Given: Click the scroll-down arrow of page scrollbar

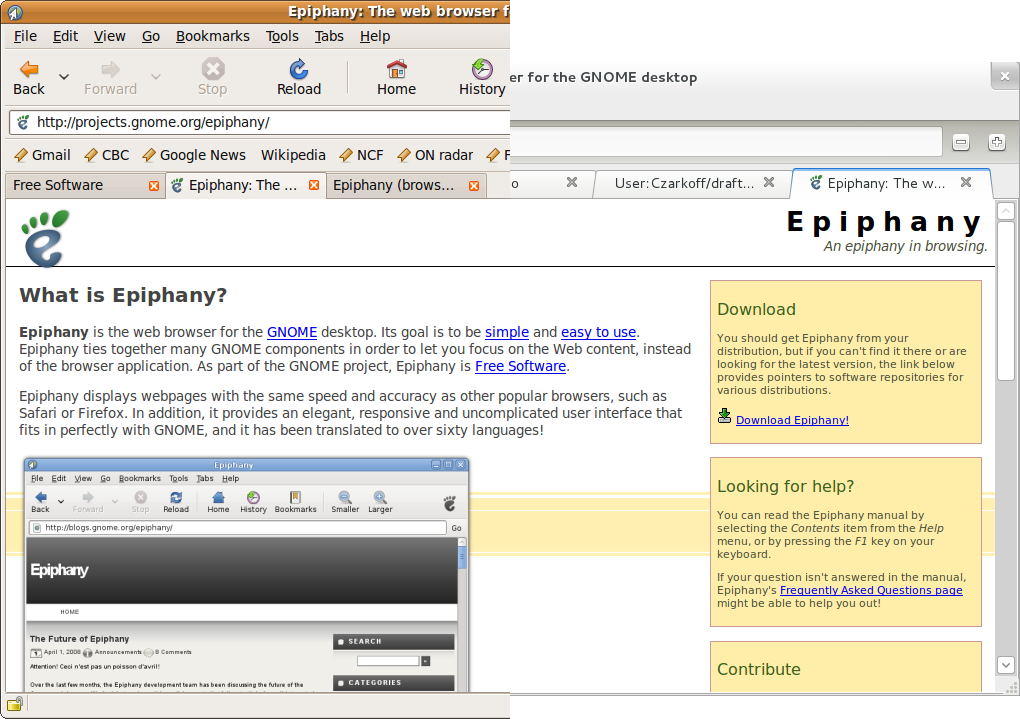Looking at the screenshot, I should pyautogui.click(x=1006, y=664).
